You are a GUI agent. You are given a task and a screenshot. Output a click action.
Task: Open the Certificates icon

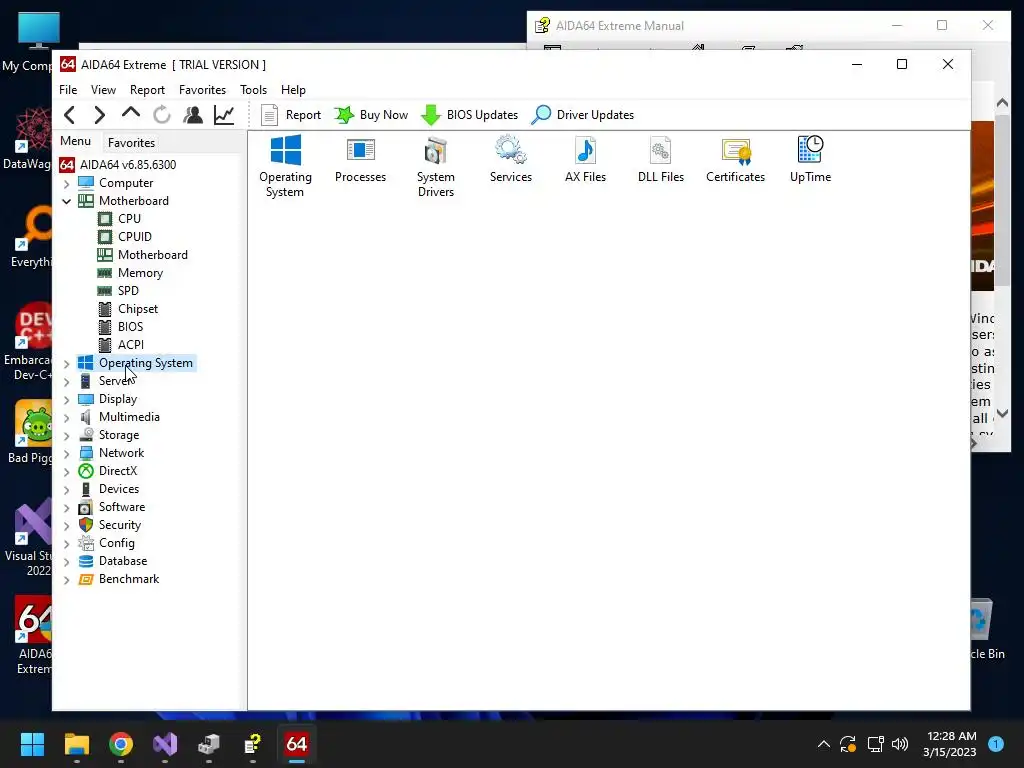click(735, 160)
